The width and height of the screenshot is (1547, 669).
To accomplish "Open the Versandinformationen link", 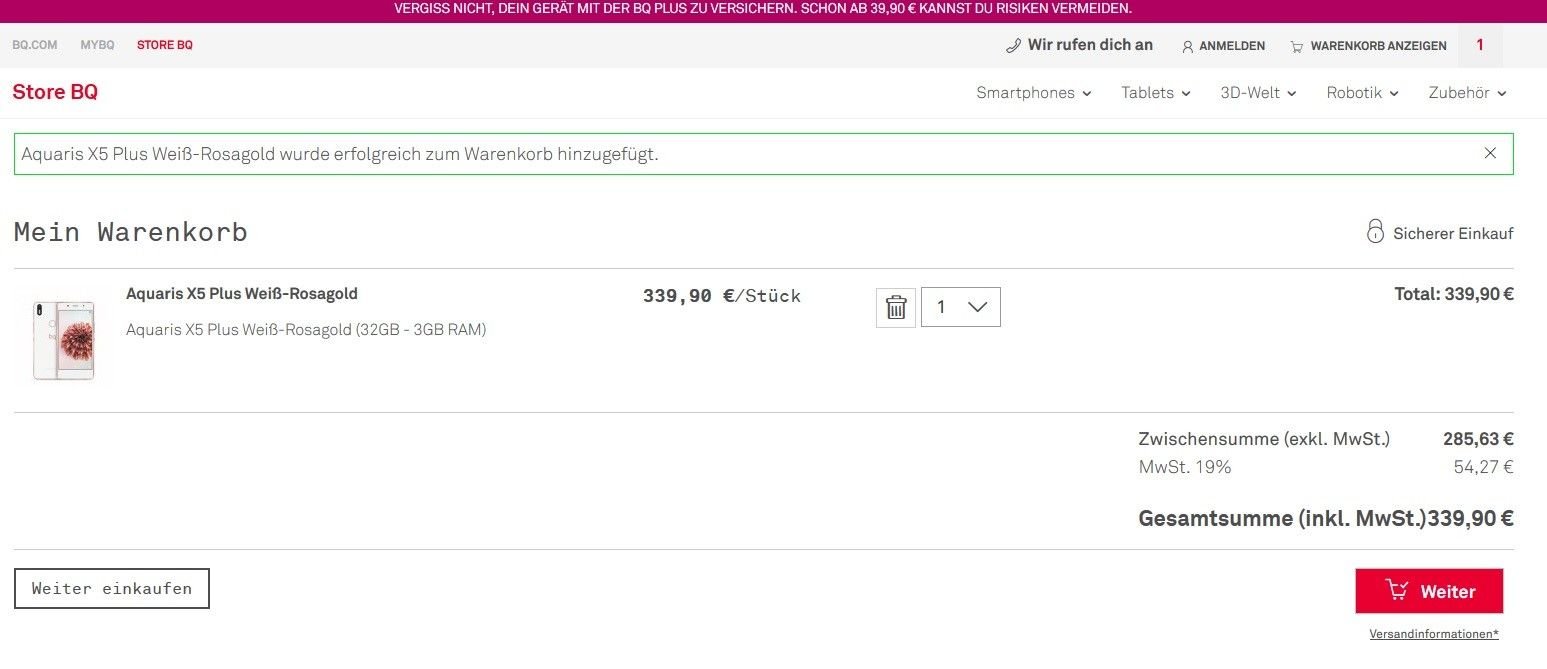I will point(1434,634).
